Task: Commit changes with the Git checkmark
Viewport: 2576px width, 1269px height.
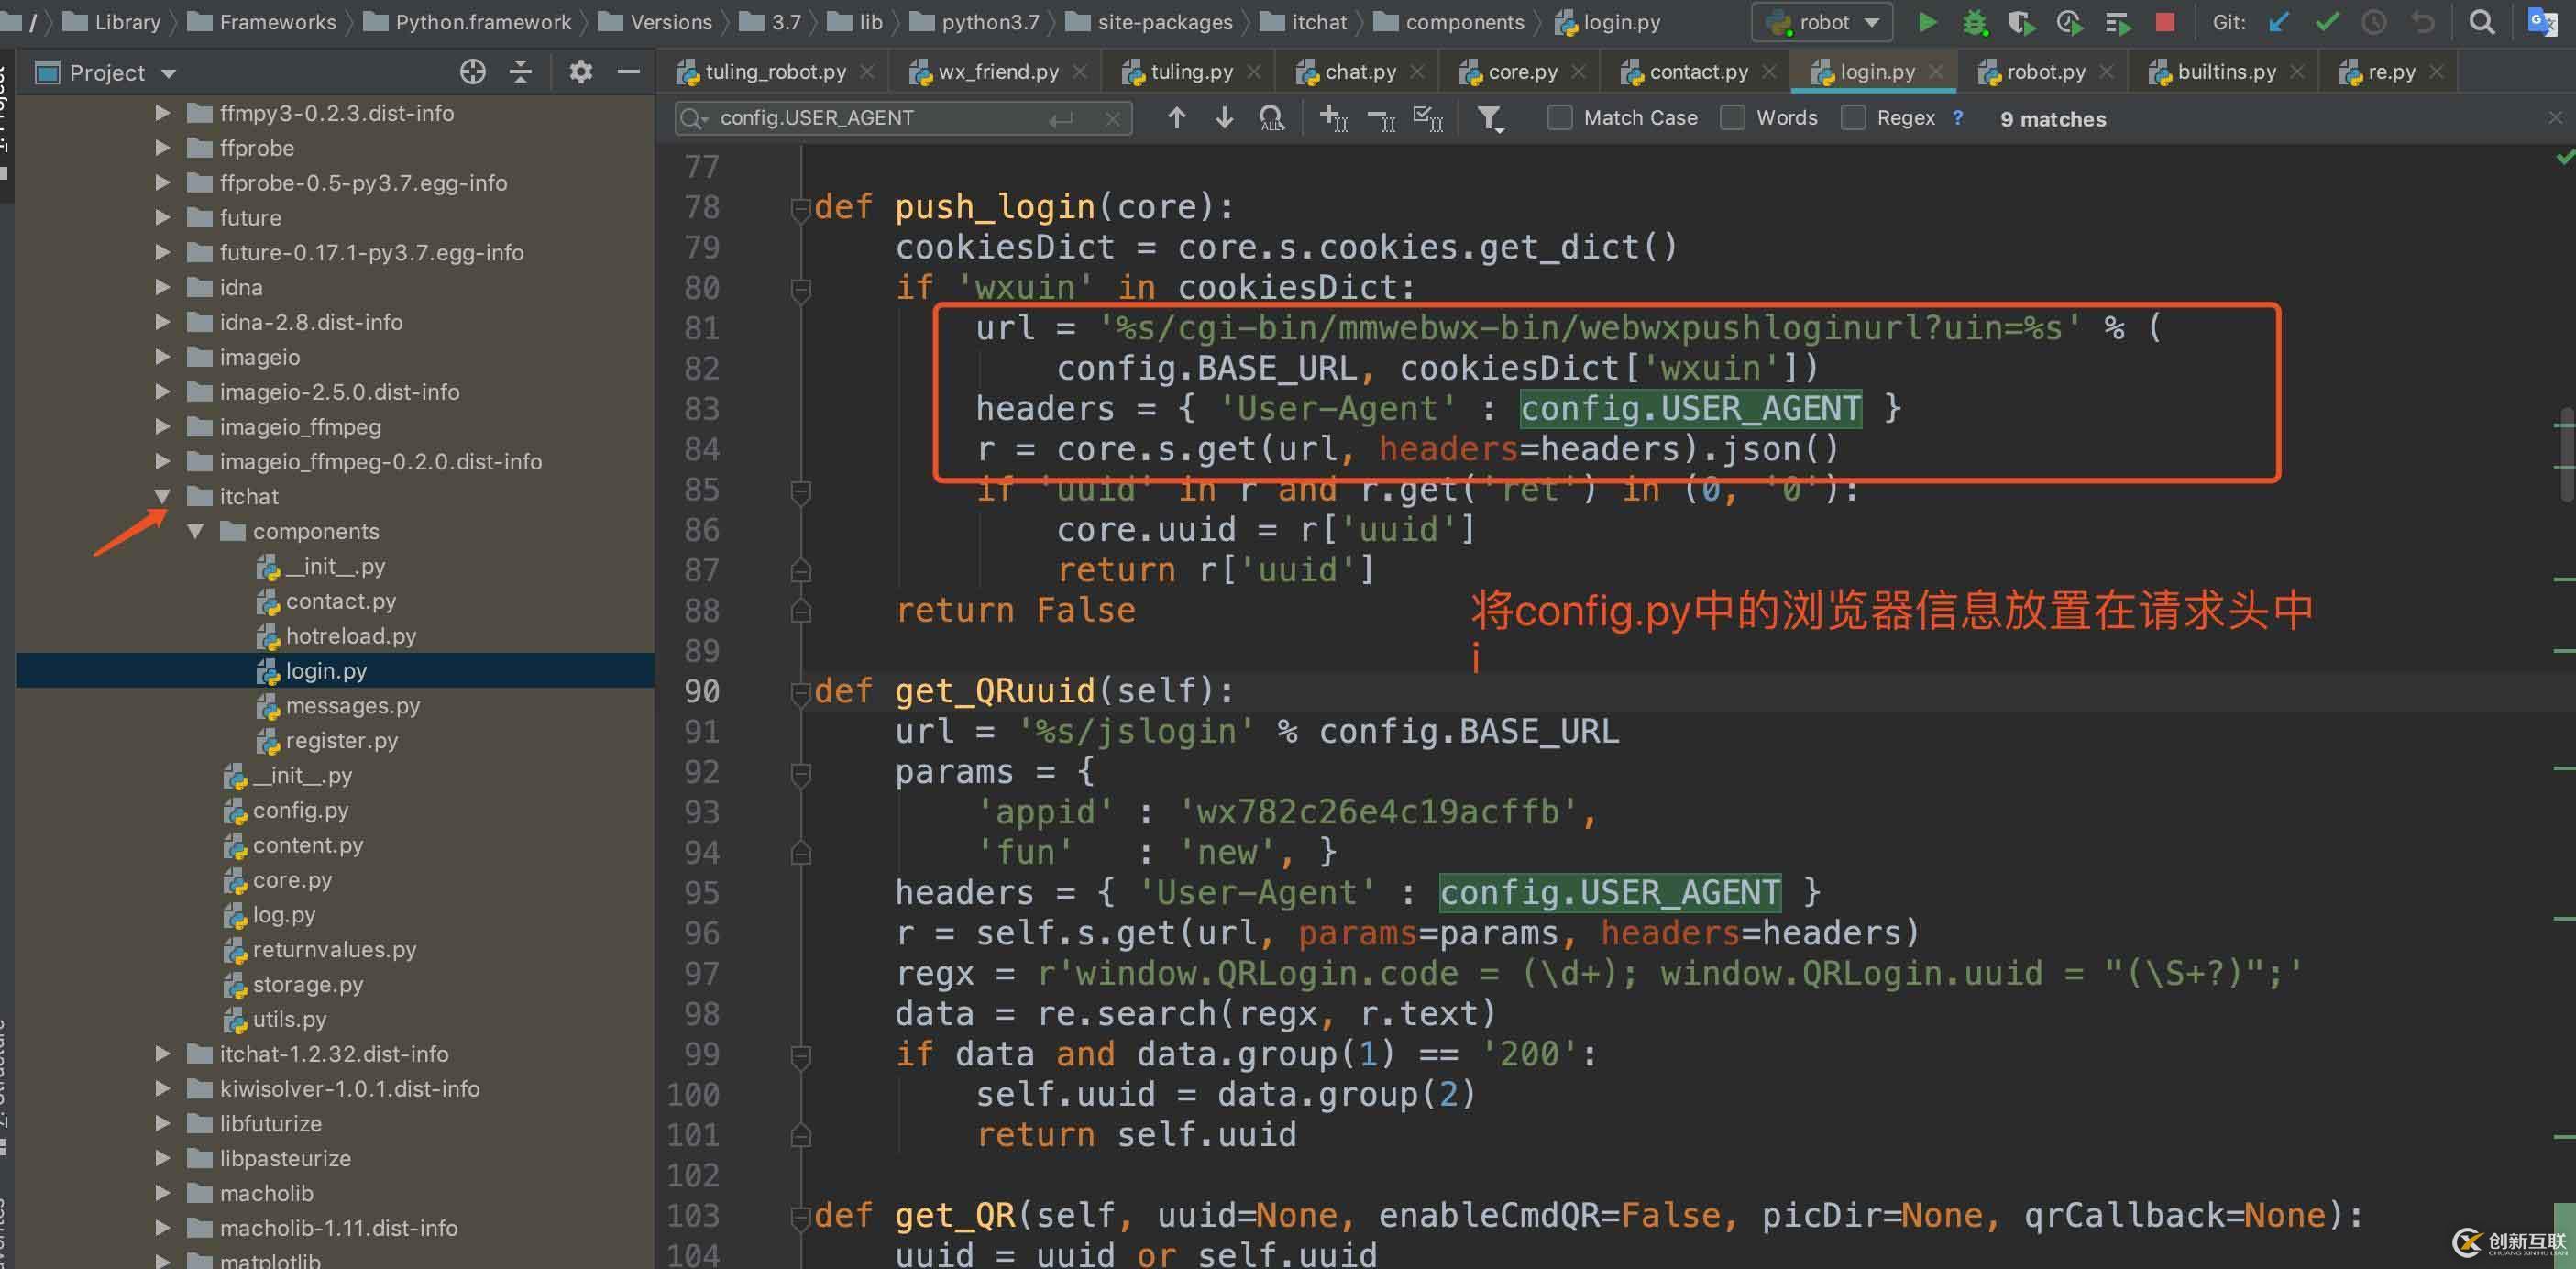Action: tap(2328, 21)
